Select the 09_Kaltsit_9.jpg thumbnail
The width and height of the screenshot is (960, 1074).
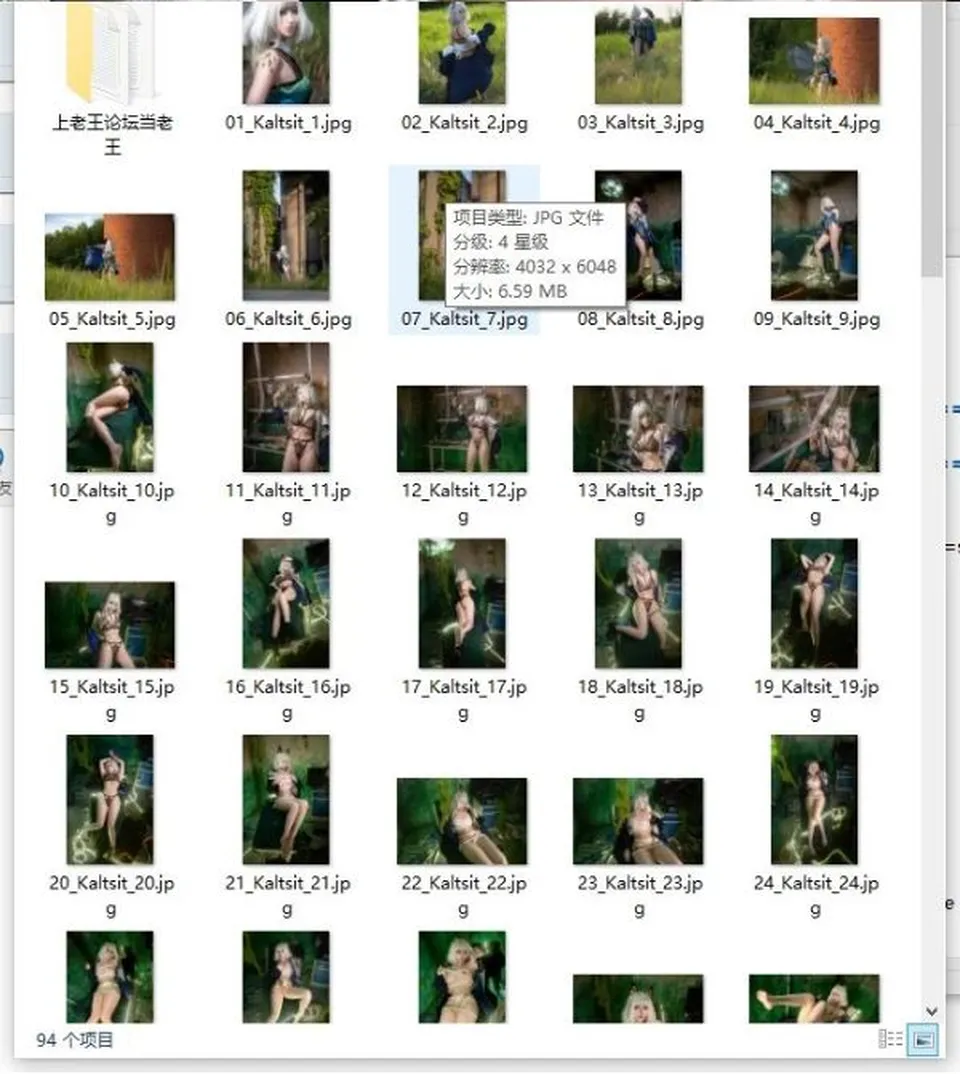coord(814,236)
